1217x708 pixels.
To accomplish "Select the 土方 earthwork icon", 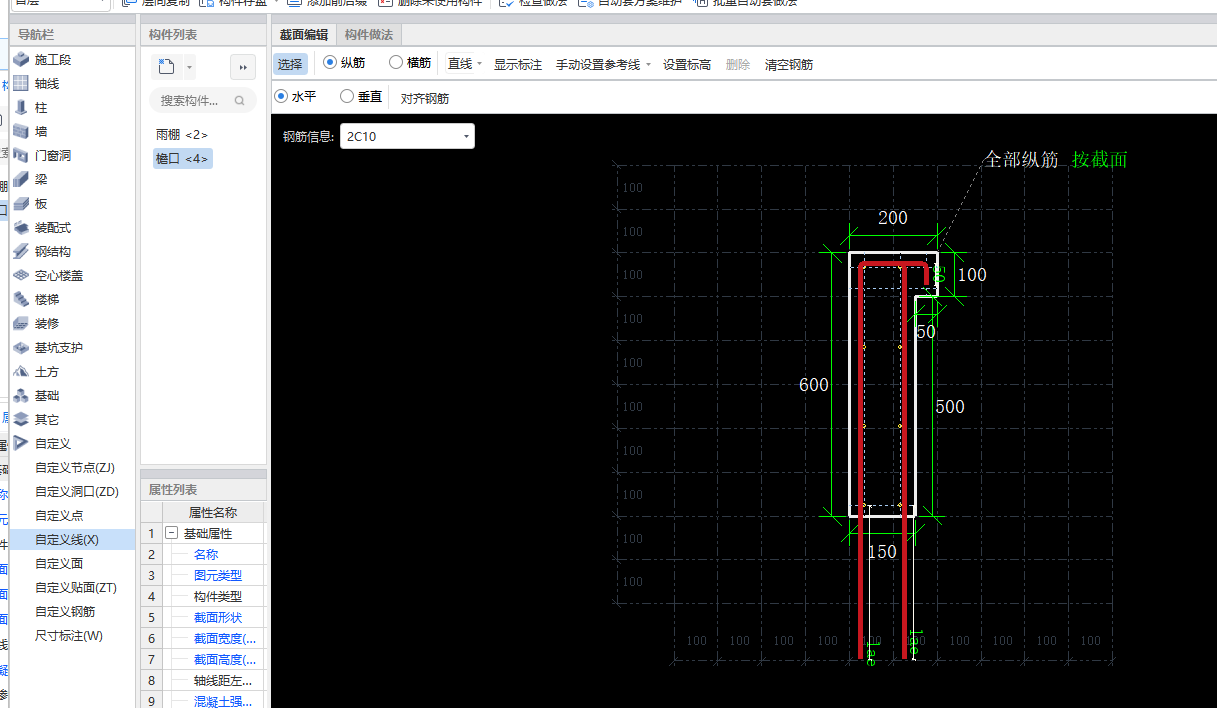I will click(21, 372).
